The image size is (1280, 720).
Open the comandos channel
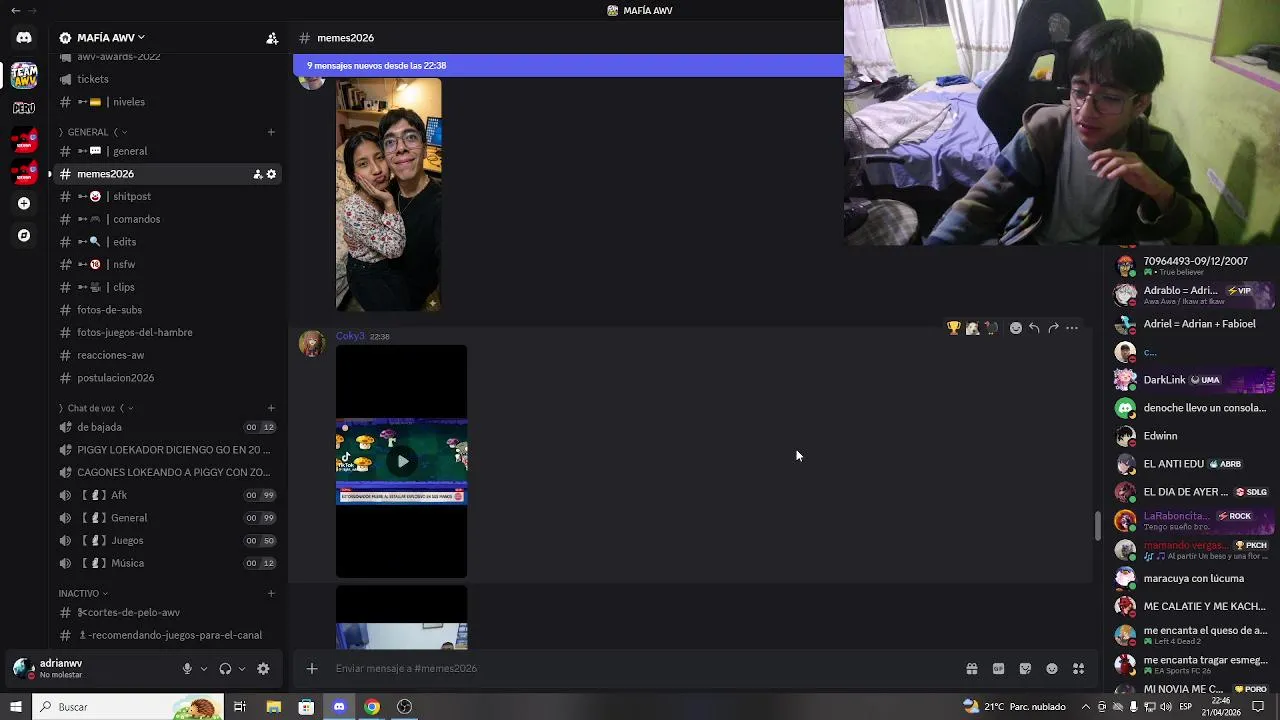point(167,219)
